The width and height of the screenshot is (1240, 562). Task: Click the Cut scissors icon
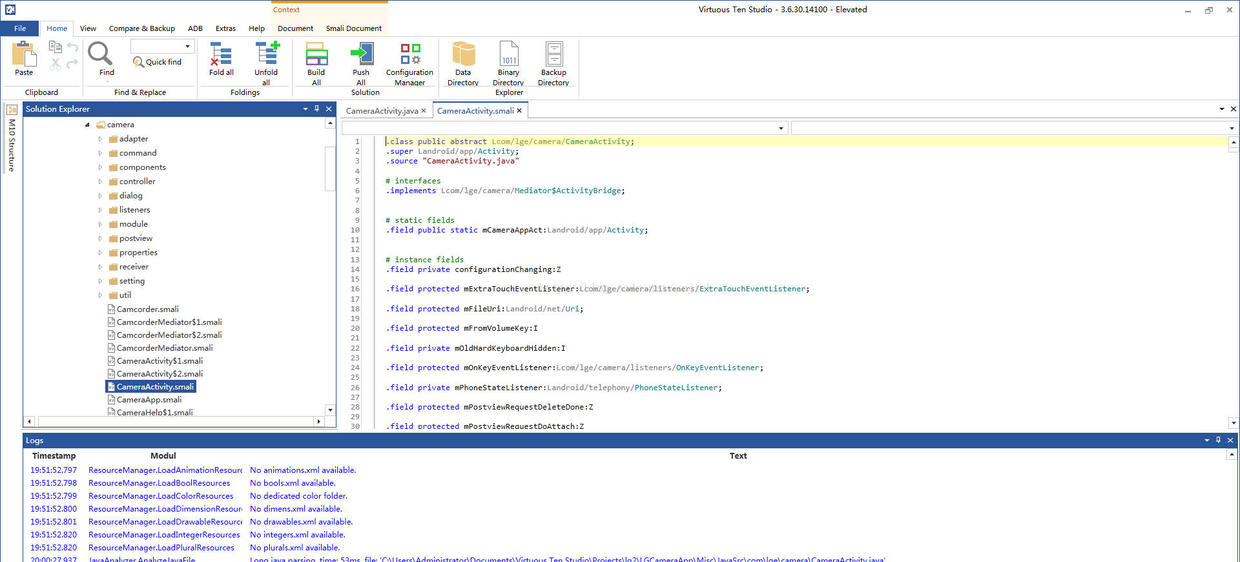[x=55, y=63]
